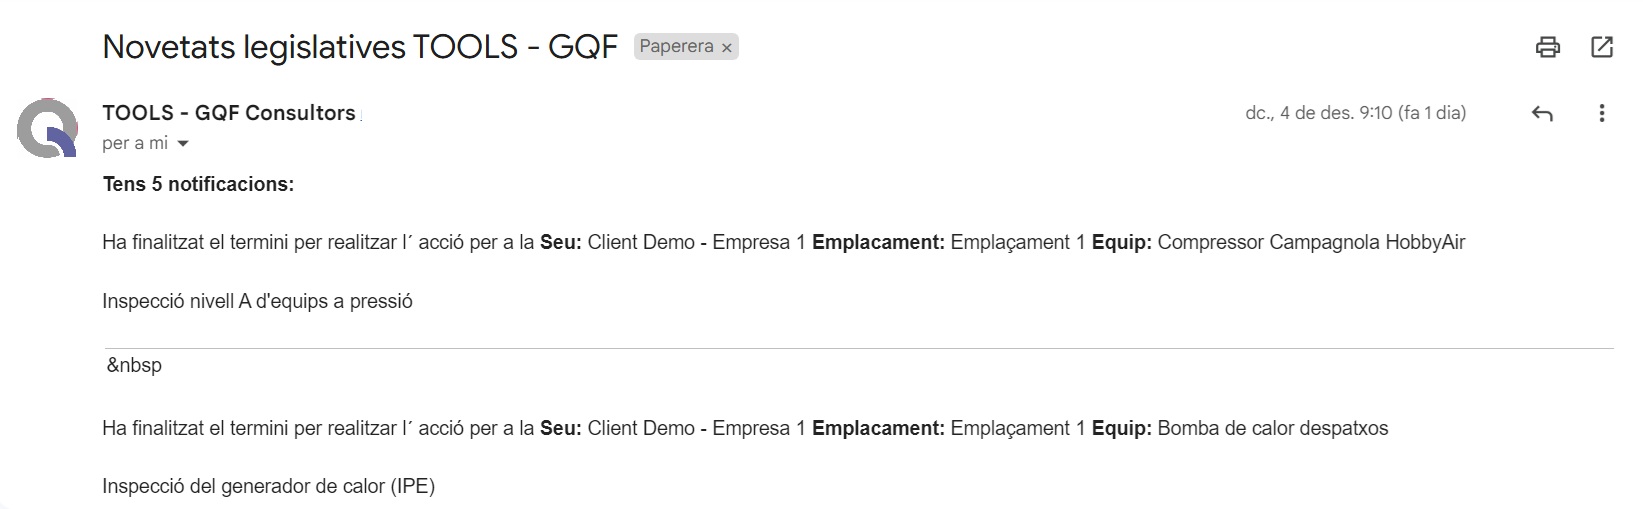Viewport: 1643px width, 509px height.
Task: Print this email with the printer icon
Action: coord(1547,47)
